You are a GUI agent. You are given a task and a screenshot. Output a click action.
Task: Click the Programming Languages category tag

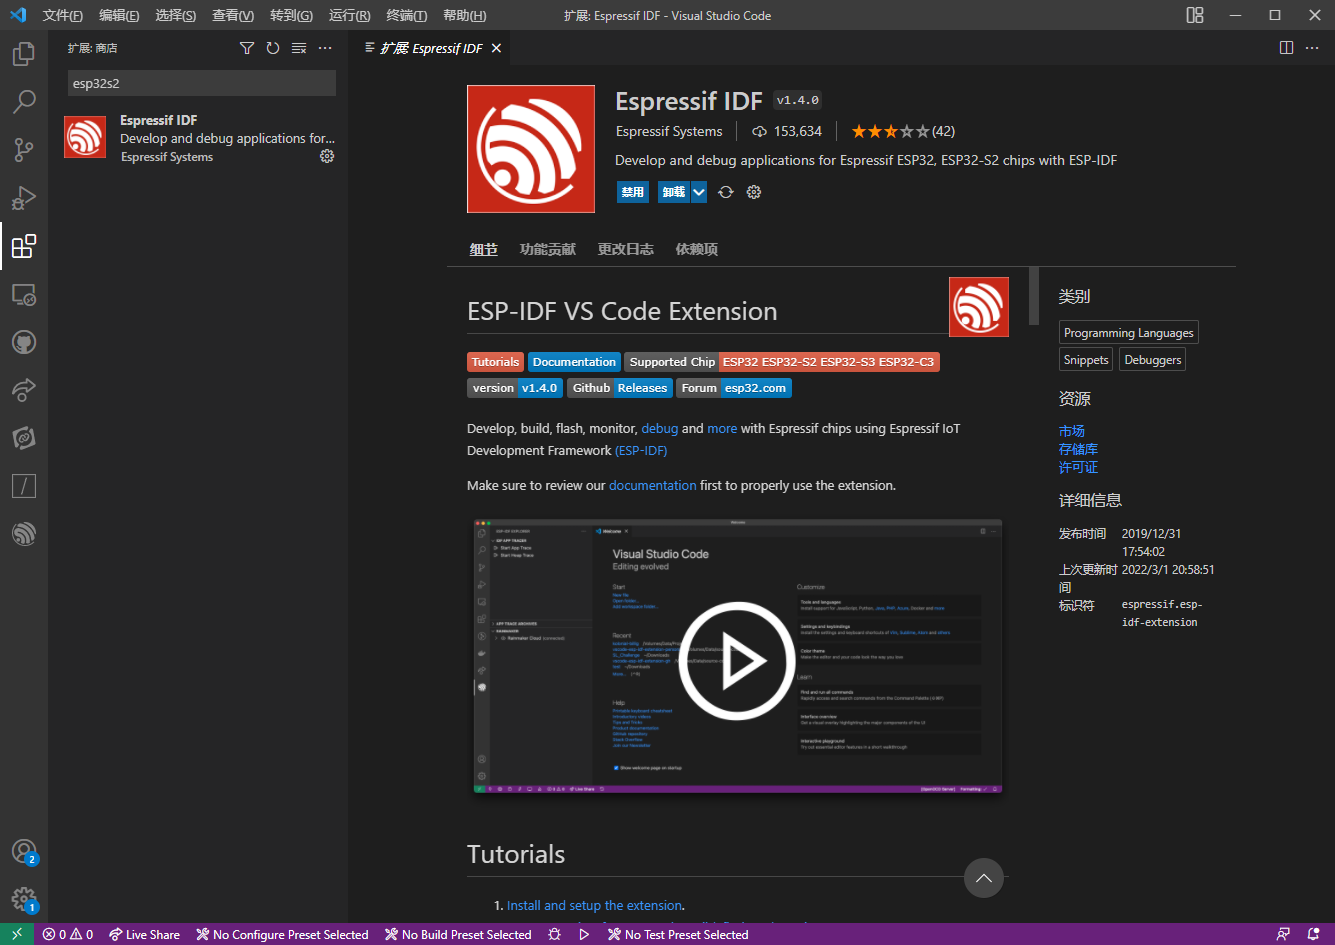coord(1129,333)
